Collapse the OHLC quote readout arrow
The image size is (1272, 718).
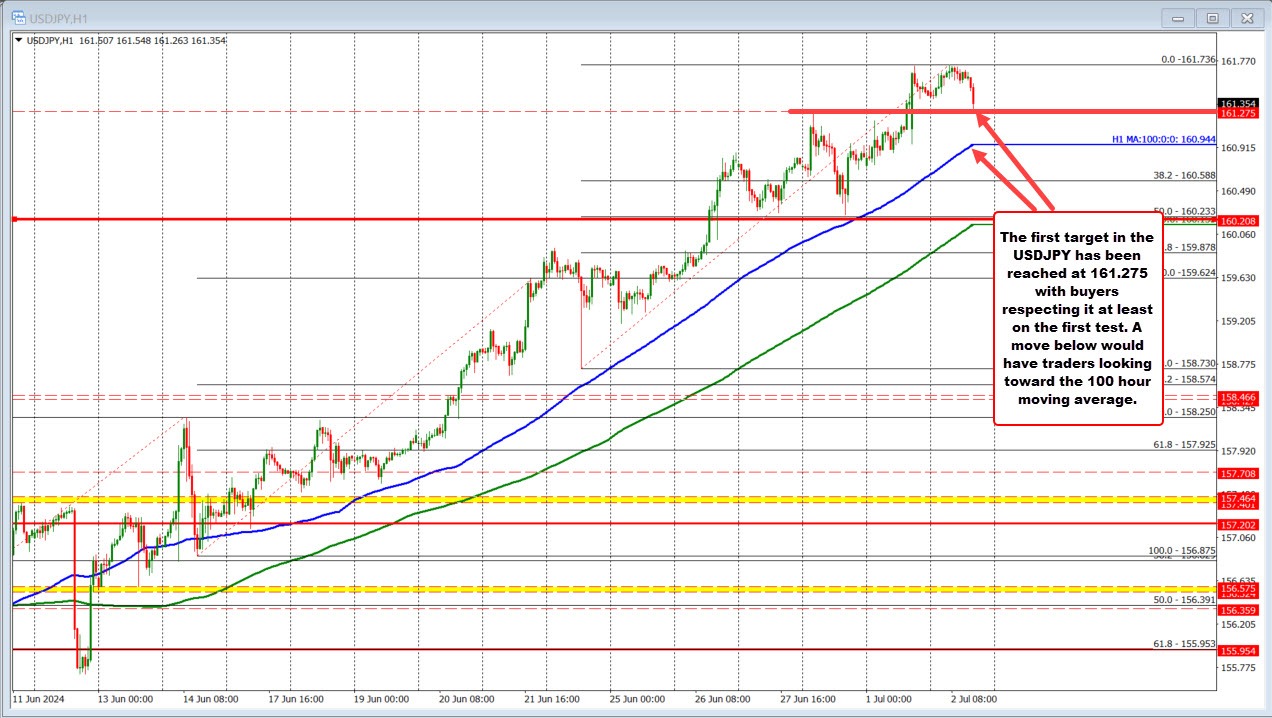point(18,40)
